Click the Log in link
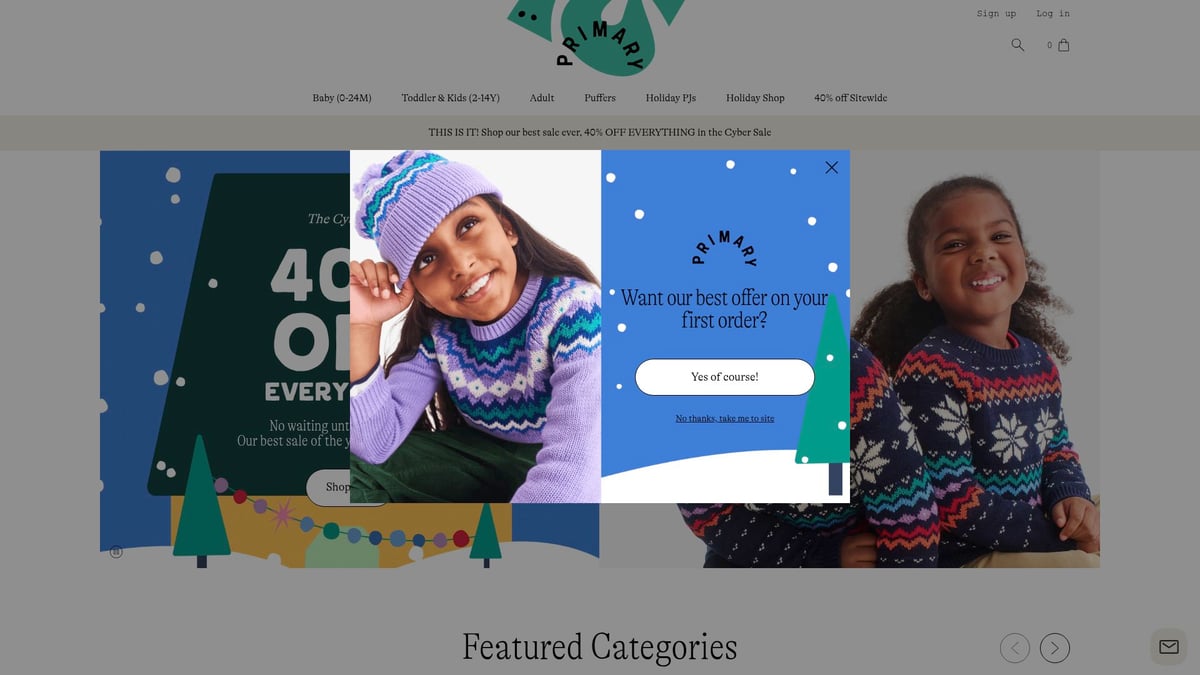 (x=1053, y=14)
